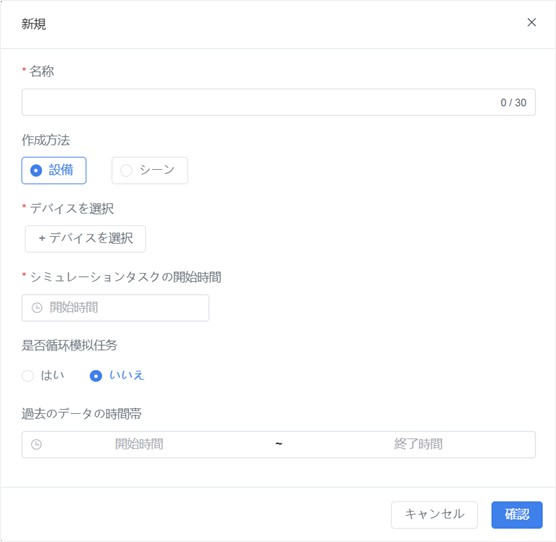Click the 名称 required field label
This screenshot has height=542, width=556.
[x=41, y=71]
